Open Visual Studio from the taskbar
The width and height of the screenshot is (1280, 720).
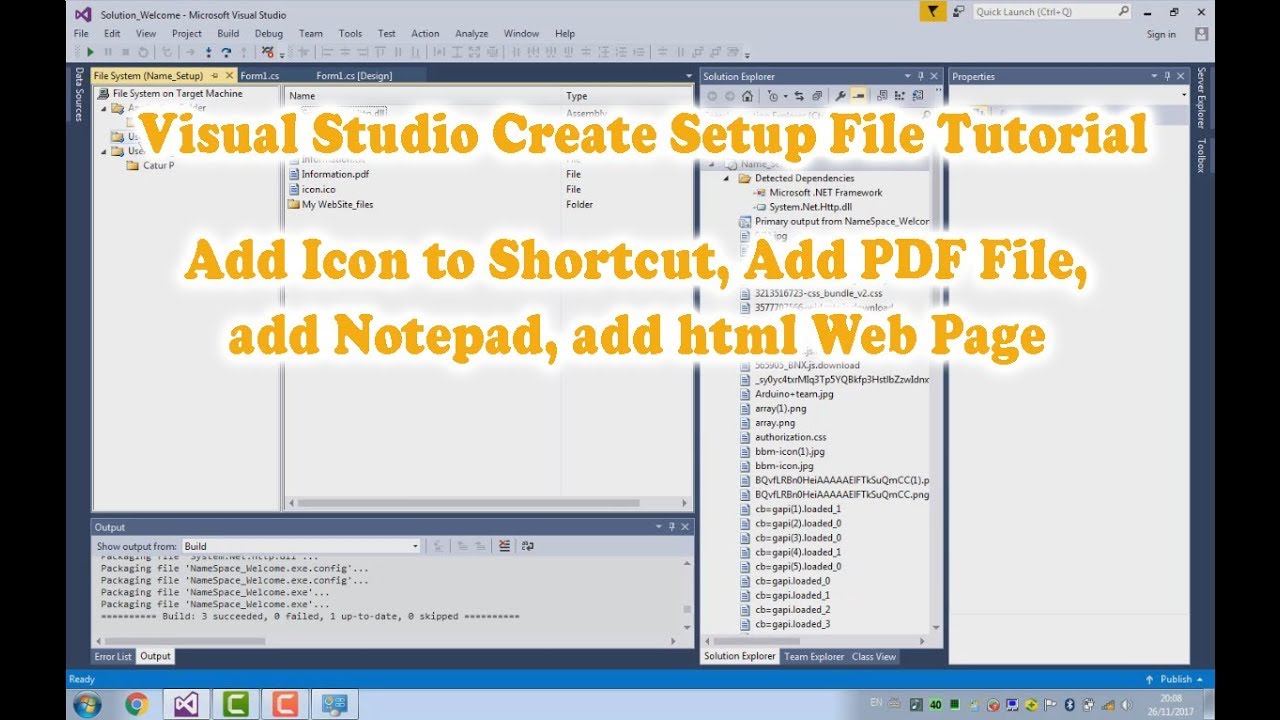[186, 704]
